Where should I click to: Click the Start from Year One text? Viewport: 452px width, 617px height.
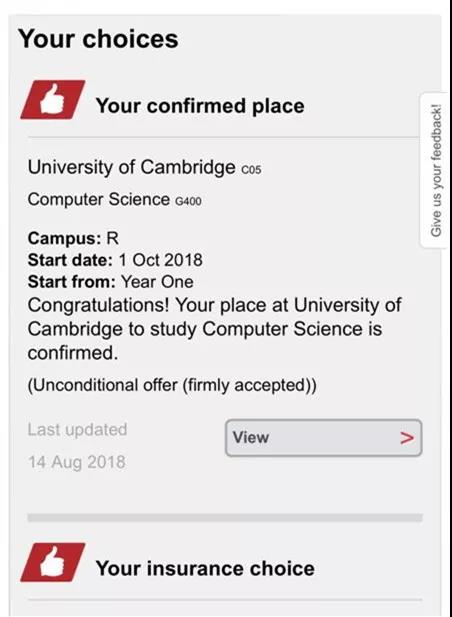[x=110, y=282]
